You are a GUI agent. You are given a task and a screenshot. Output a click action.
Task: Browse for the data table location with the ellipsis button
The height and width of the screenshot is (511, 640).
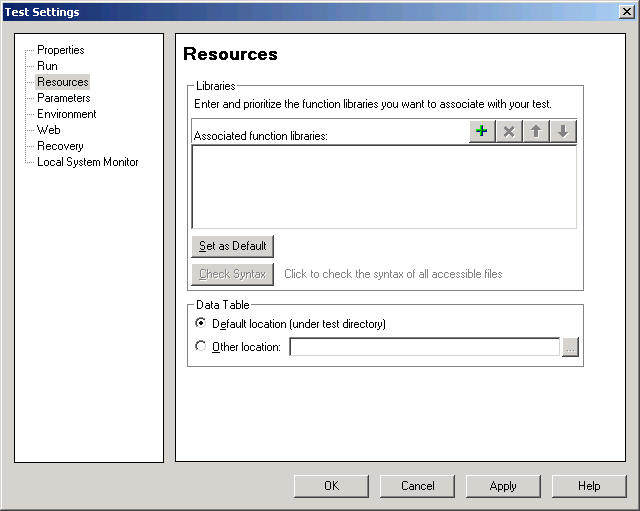(x=570, y=347)
